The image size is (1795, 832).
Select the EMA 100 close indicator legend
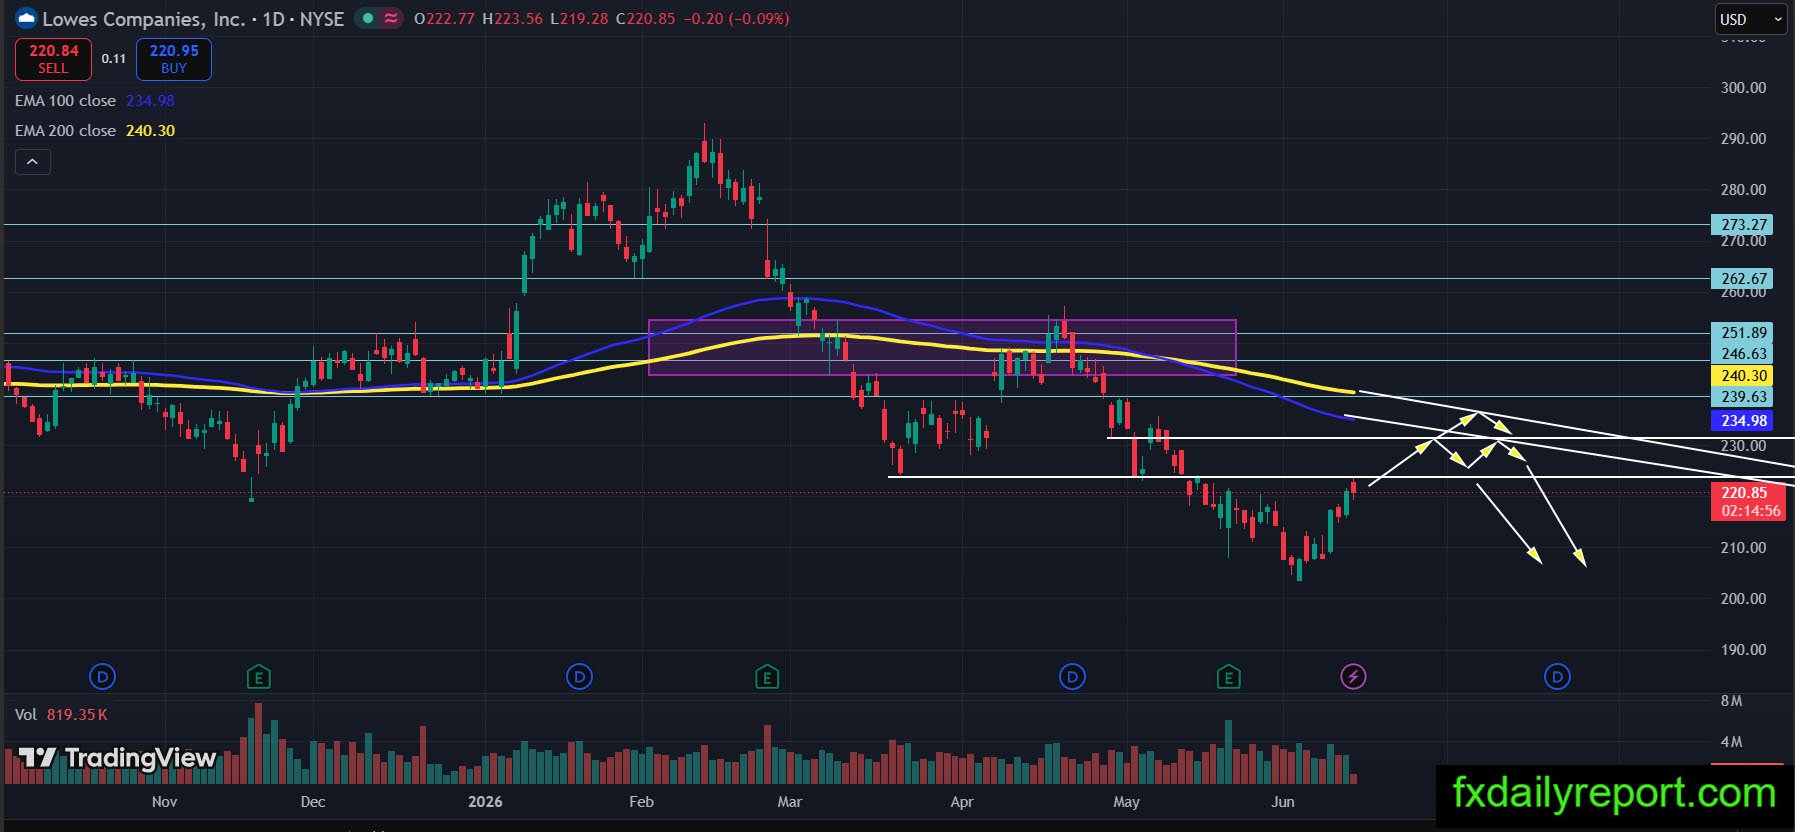[95, 101]
